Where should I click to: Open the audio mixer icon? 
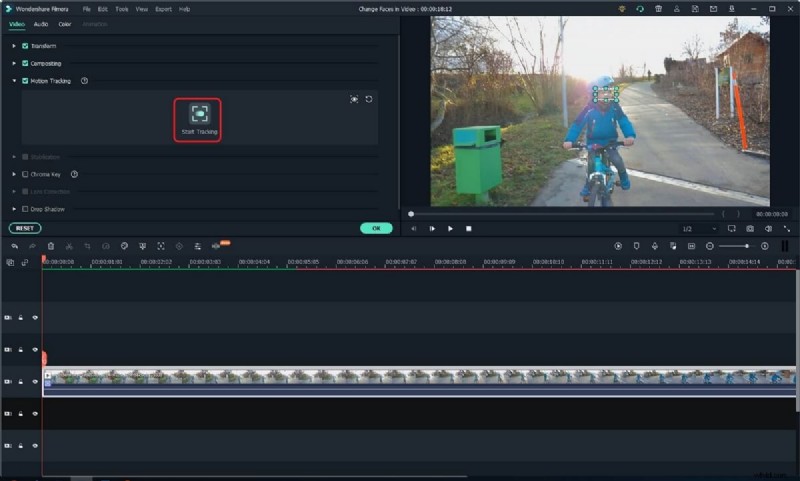673,246
